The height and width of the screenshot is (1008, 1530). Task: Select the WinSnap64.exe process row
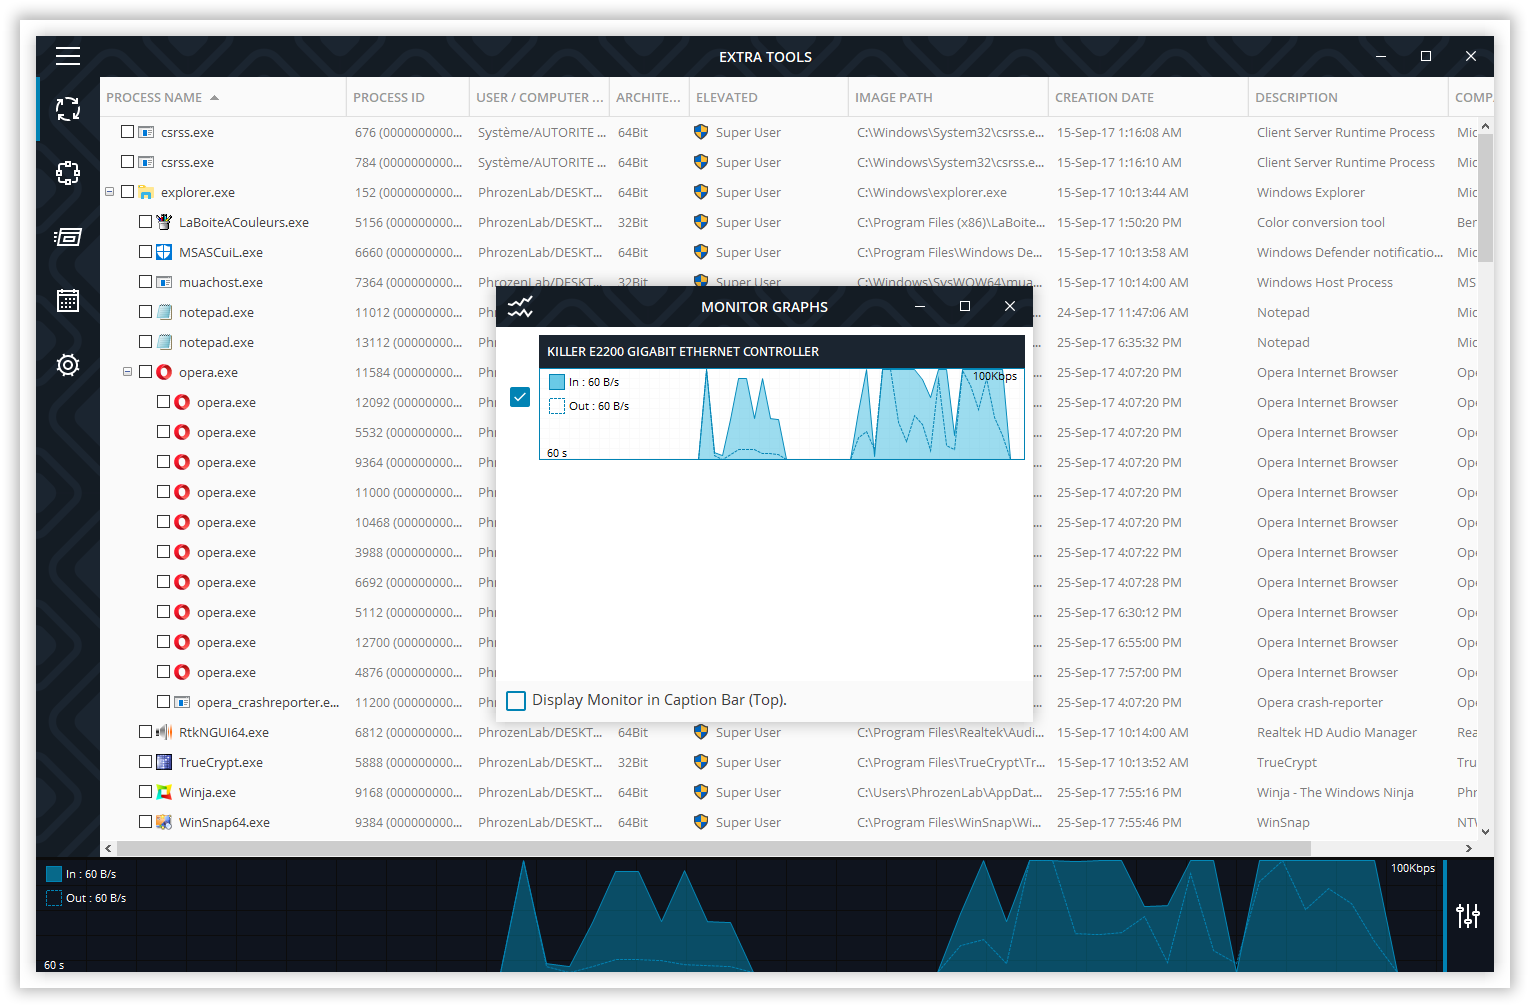click(789, 822)
